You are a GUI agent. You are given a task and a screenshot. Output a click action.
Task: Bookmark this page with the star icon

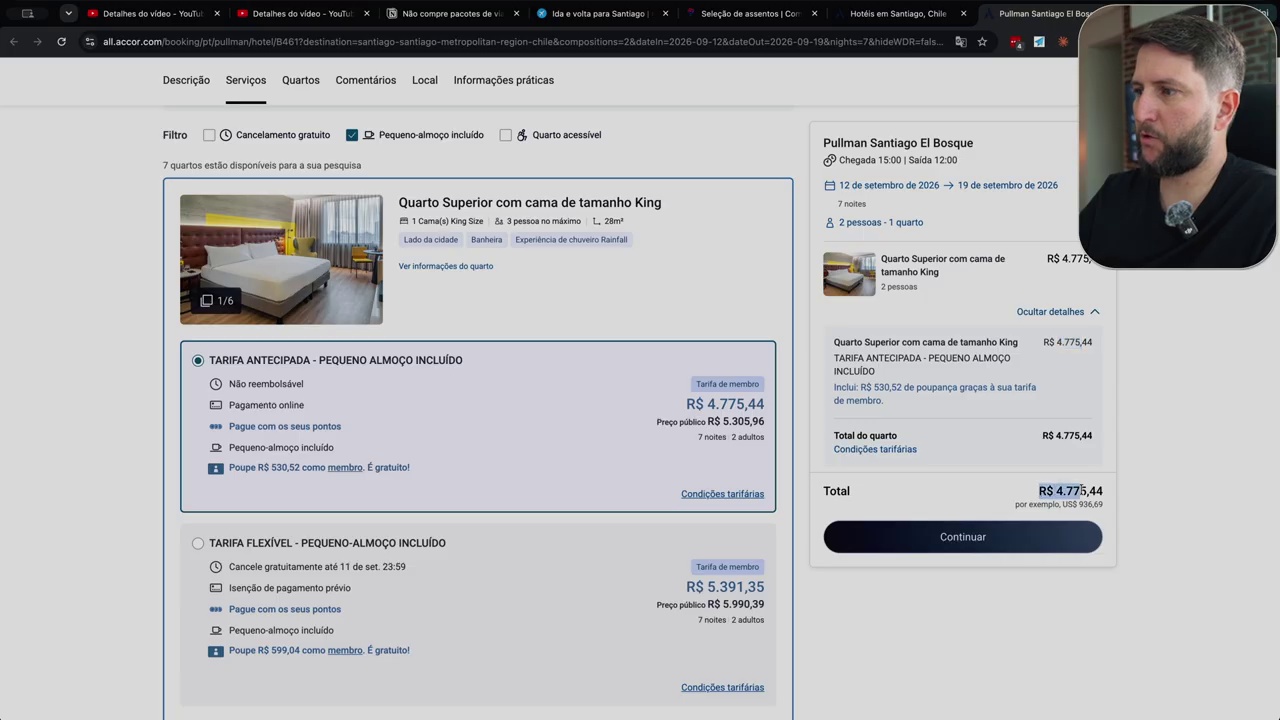pyautogui.click(x=982, y=42)
